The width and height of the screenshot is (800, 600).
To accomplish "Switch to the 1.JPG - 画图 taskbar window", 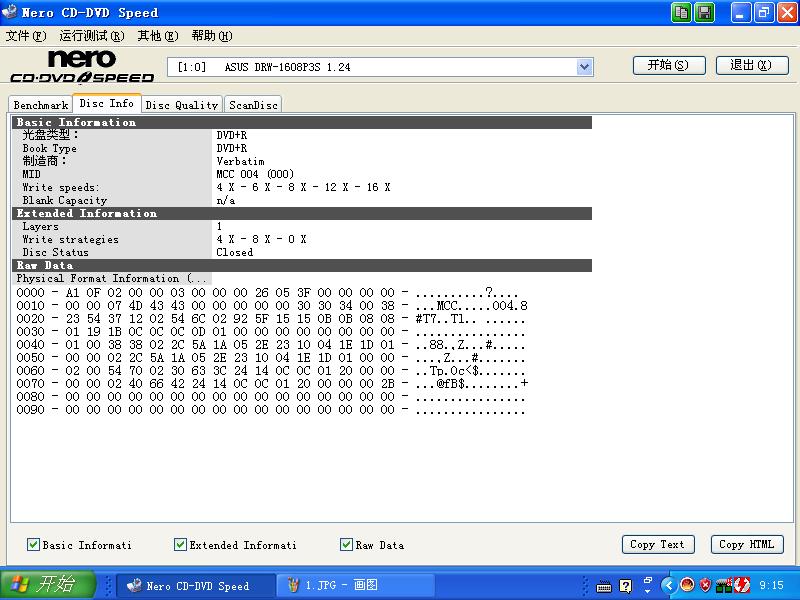I will pos(355,586).
